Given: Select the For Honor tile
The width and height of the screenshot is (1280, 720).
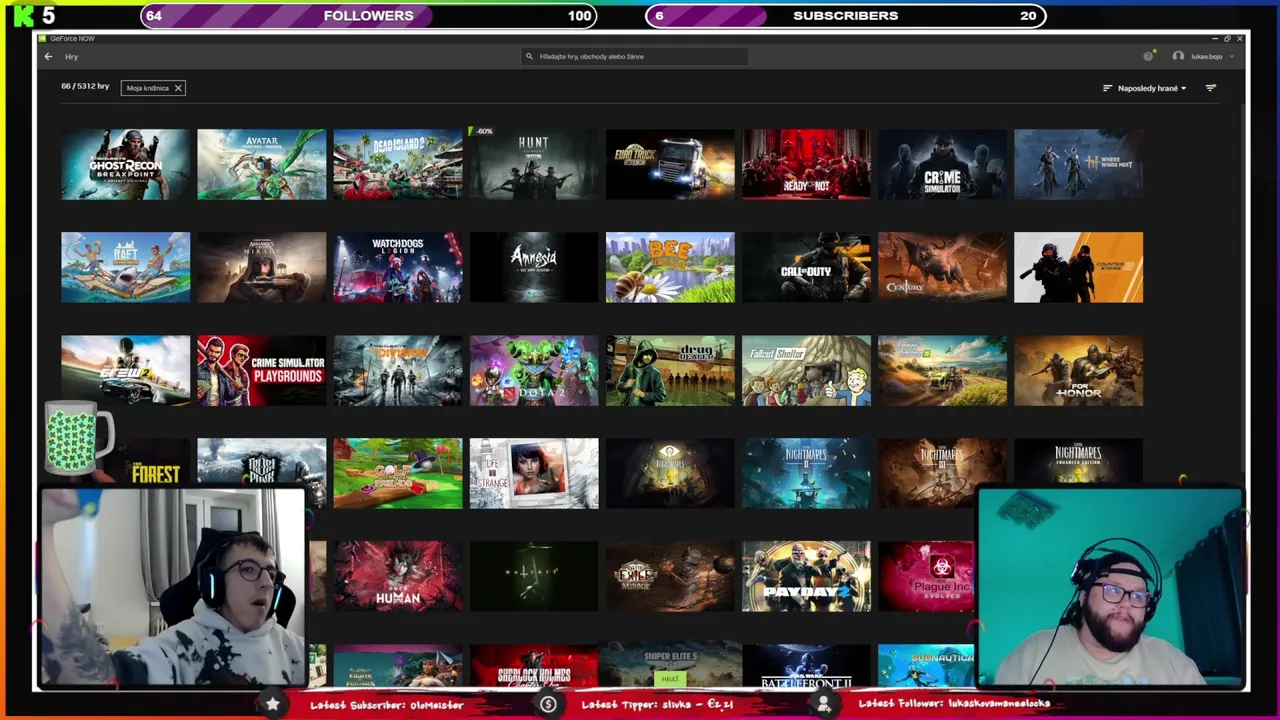Looking at the screenshot, I should pos(1078,370).
